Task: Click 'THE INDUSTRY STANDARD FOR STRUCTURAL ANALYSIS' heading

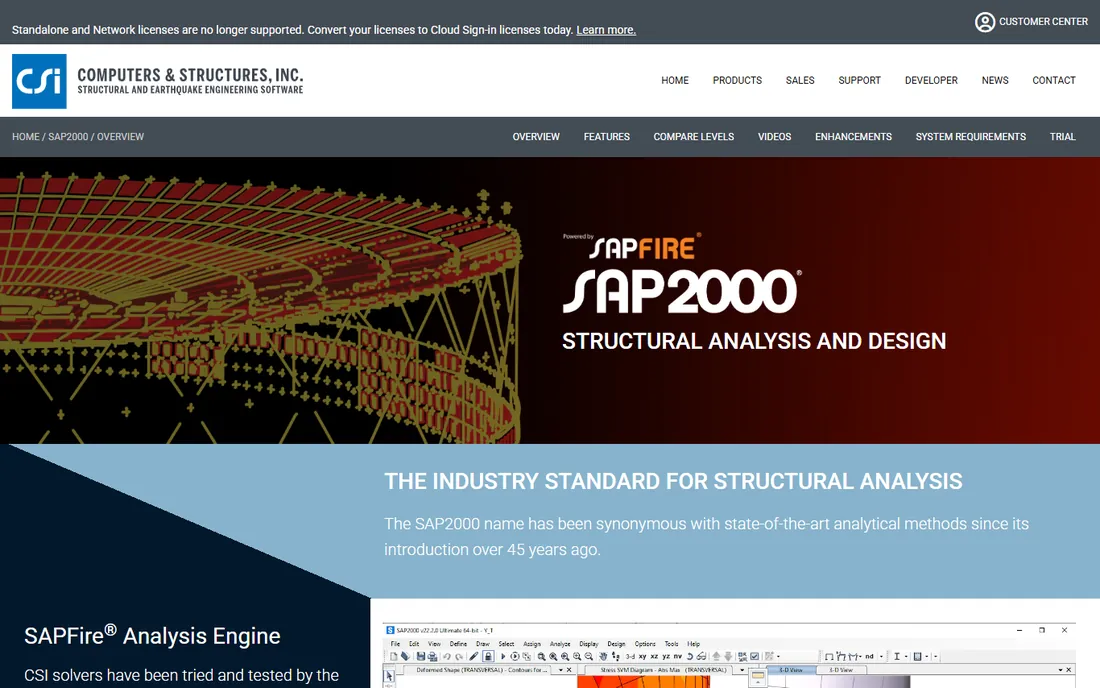Action: pyautogui.click(x=673, y=481)
